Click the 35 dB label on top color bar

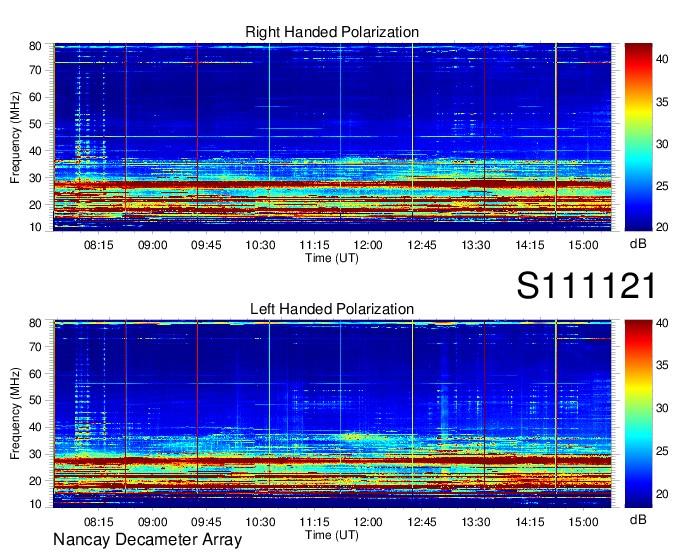(x=662, y=102)
